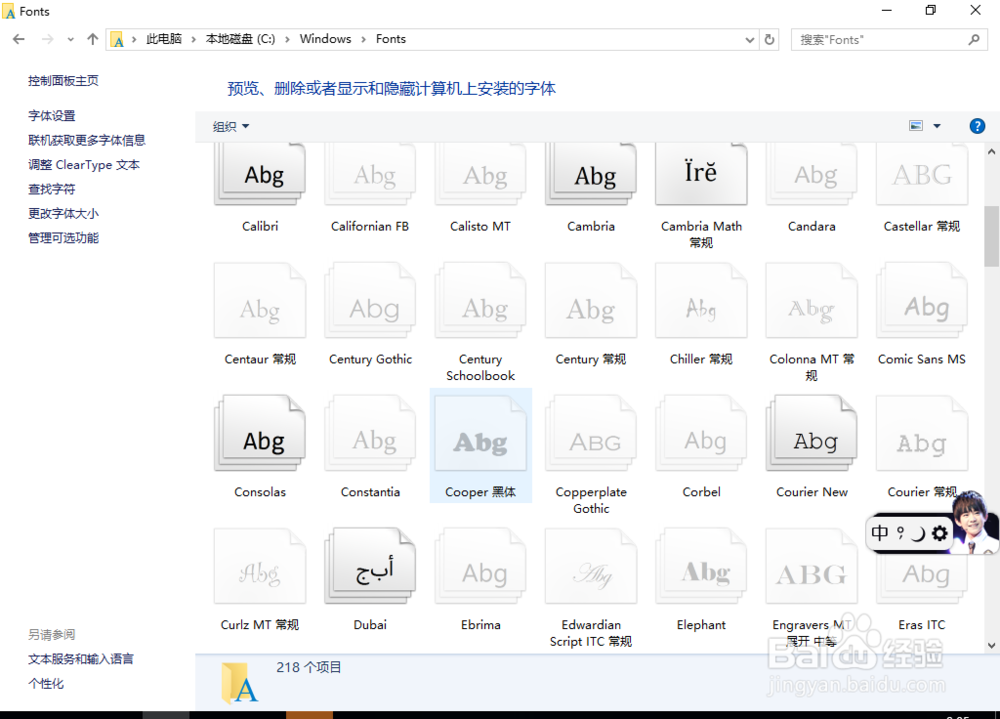This screenshot has height=719, width=1000.
Task: Click the refresh button beside address bar
Action: click(x=769, y=40)
